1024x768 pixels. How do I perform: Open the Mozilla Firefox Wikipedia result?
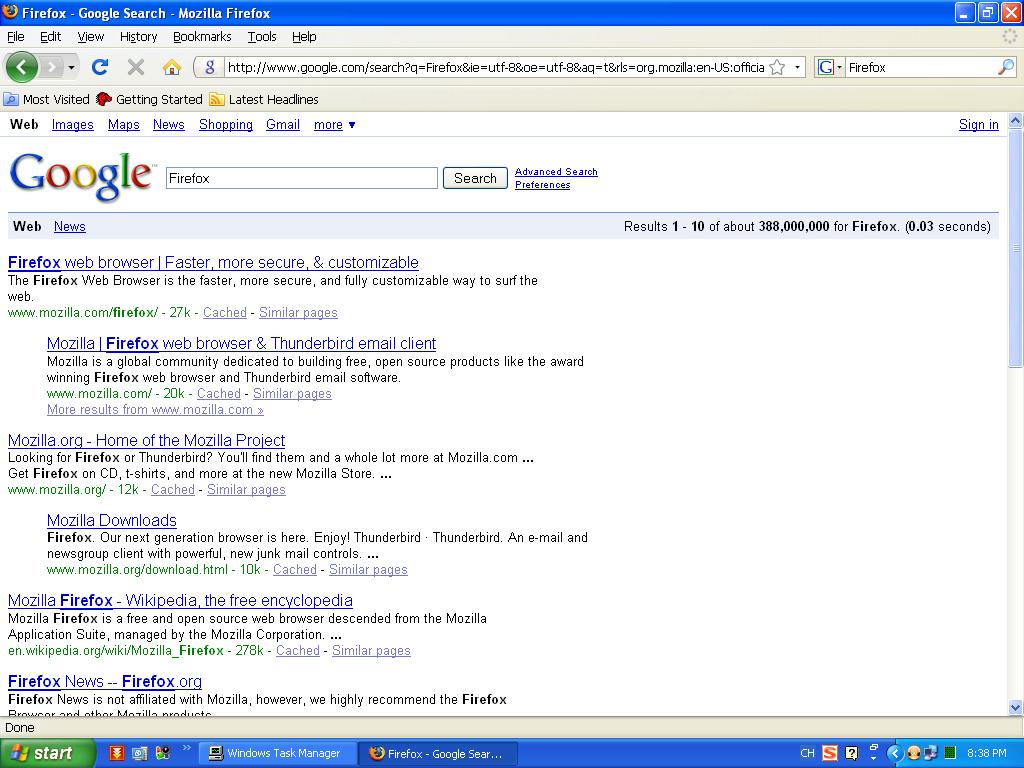coord(180,600)
